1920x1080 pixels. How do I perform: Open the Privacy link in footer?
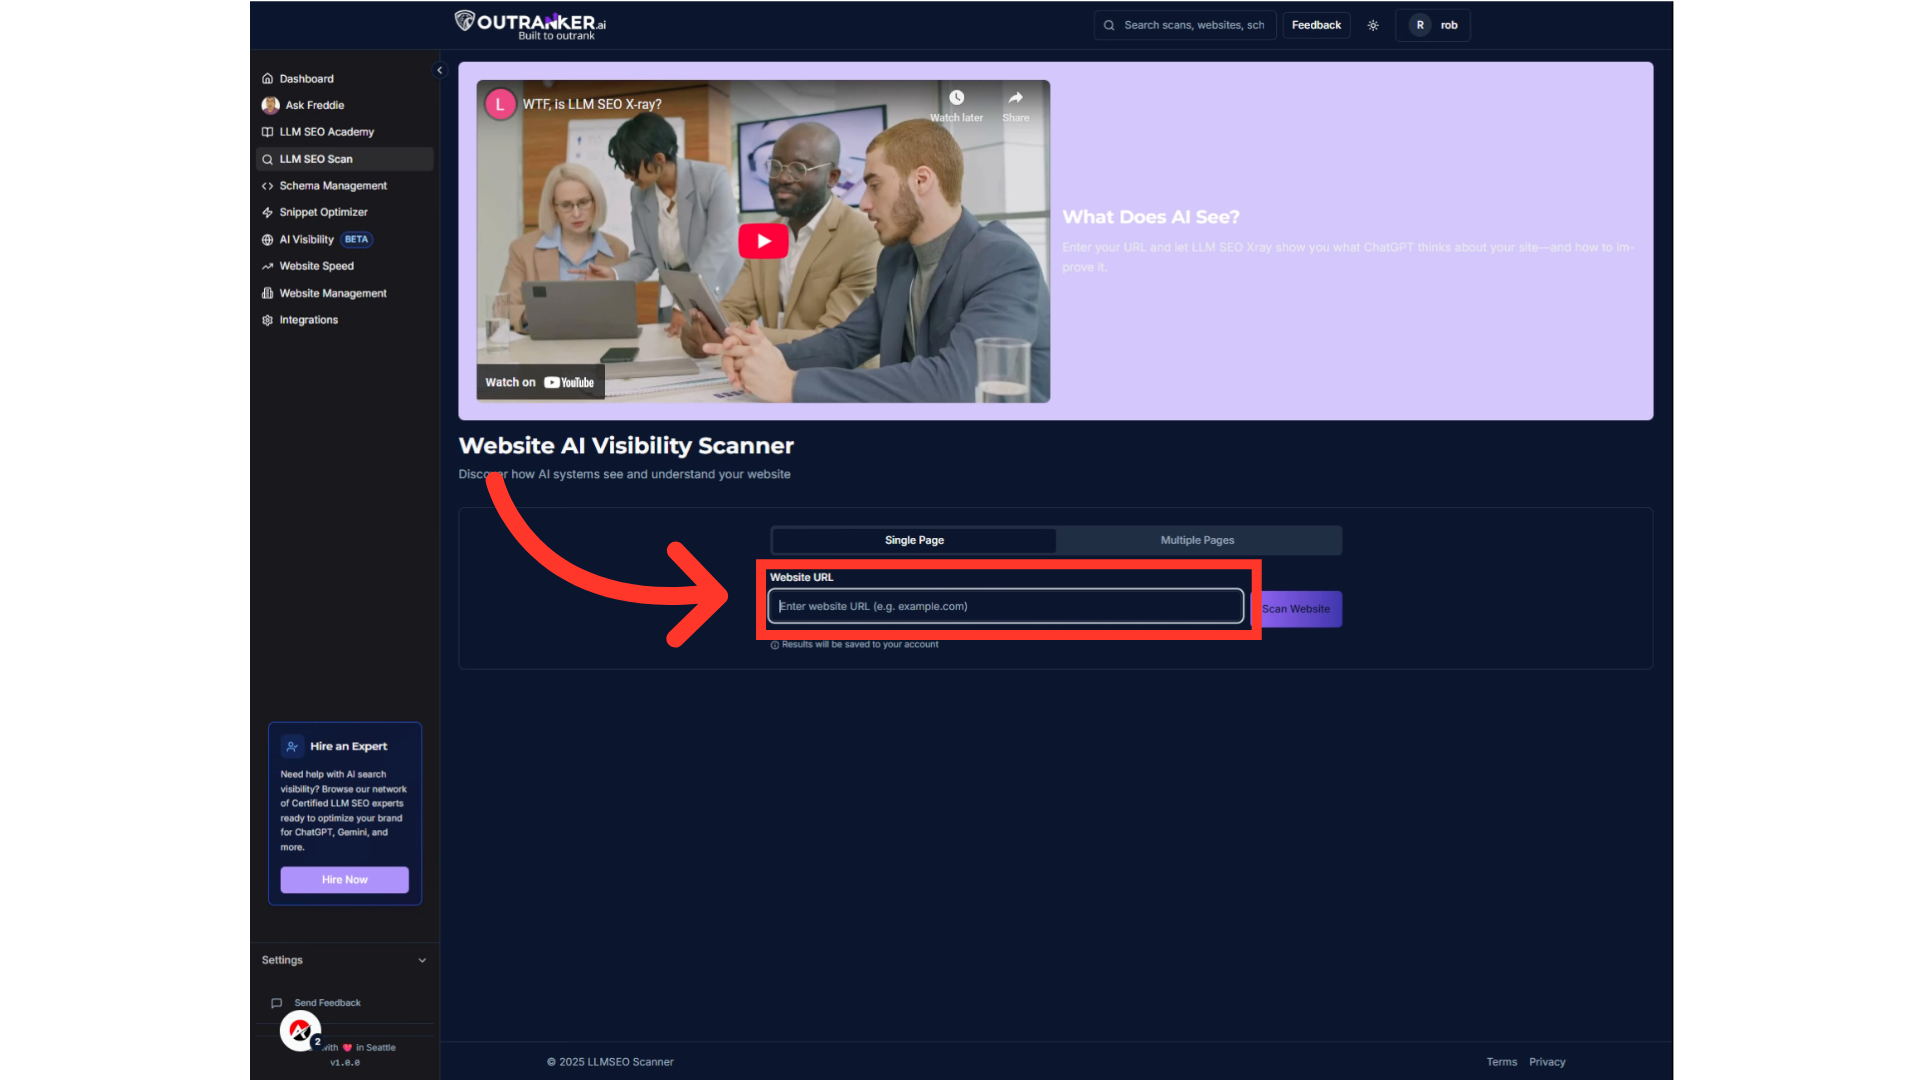(1546, 1062)
